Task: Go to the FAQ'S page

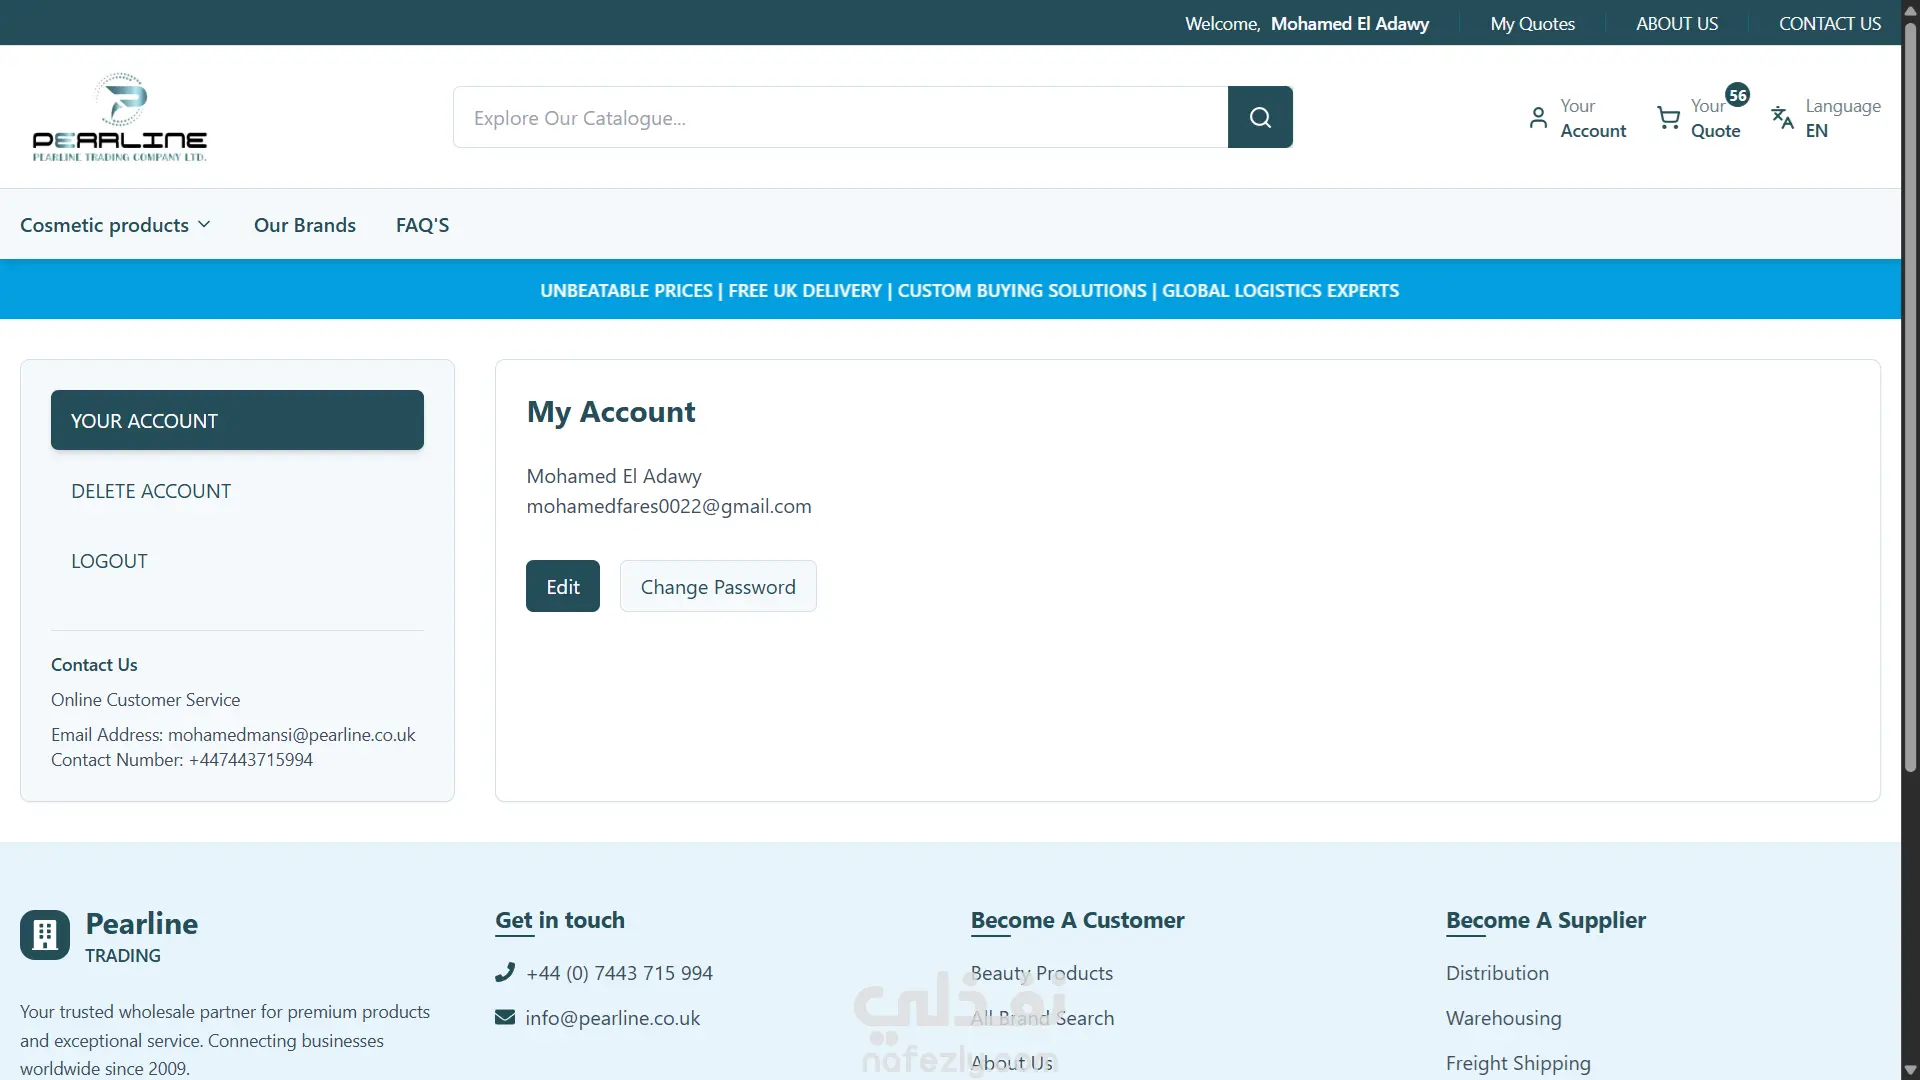Action: coord(422,225)
